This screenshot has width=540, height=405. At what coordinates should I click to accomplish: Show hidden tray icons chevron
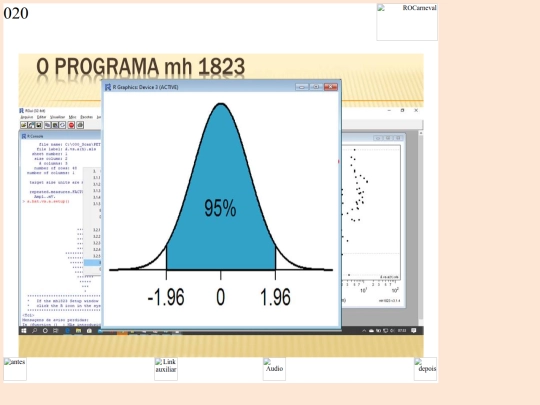coord(364,331)
